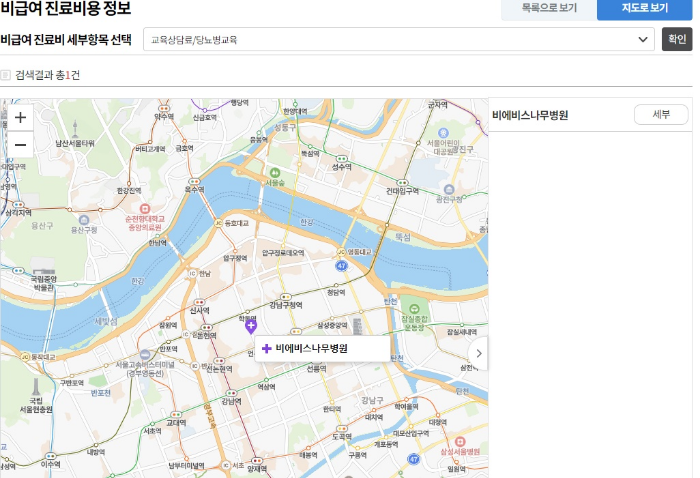Click the 역삼역 station label

coord(267,387)
